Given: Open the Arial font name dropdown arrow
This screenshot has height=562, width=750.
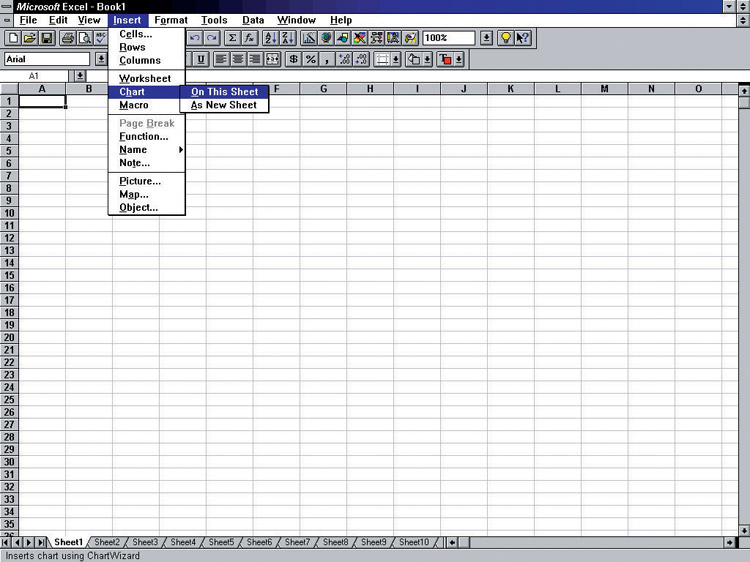Looking at the screenshot, I should point(101,59).
